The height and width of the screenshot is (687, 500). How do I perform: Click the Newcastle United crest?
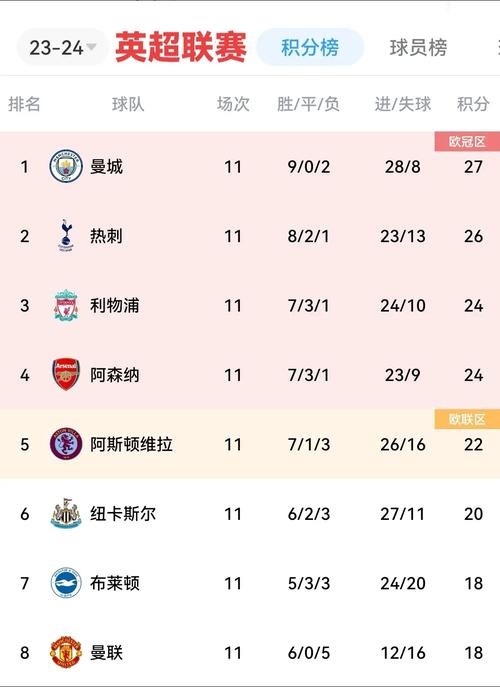(x=66, y=513)
